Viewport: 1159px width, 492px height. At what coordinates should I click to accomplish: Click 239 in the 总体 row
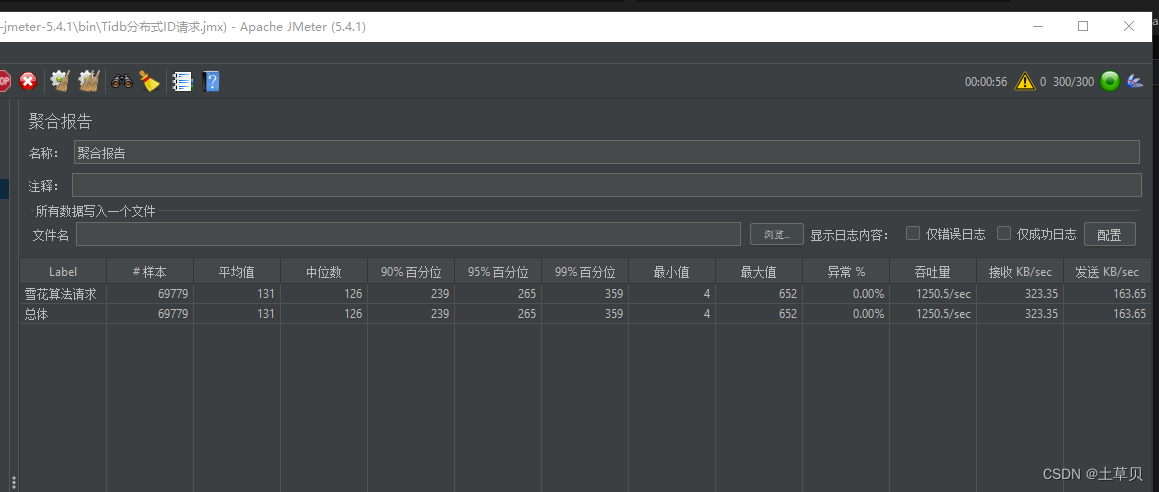[x=439, y=313]
